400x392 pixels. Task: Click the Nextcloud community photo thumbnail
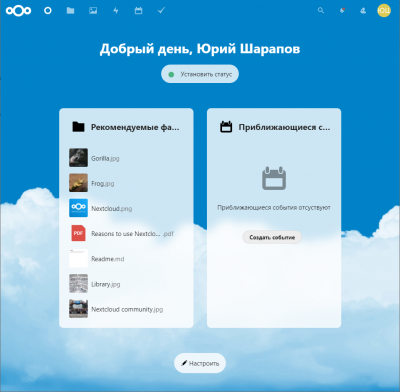pos(78,309)
